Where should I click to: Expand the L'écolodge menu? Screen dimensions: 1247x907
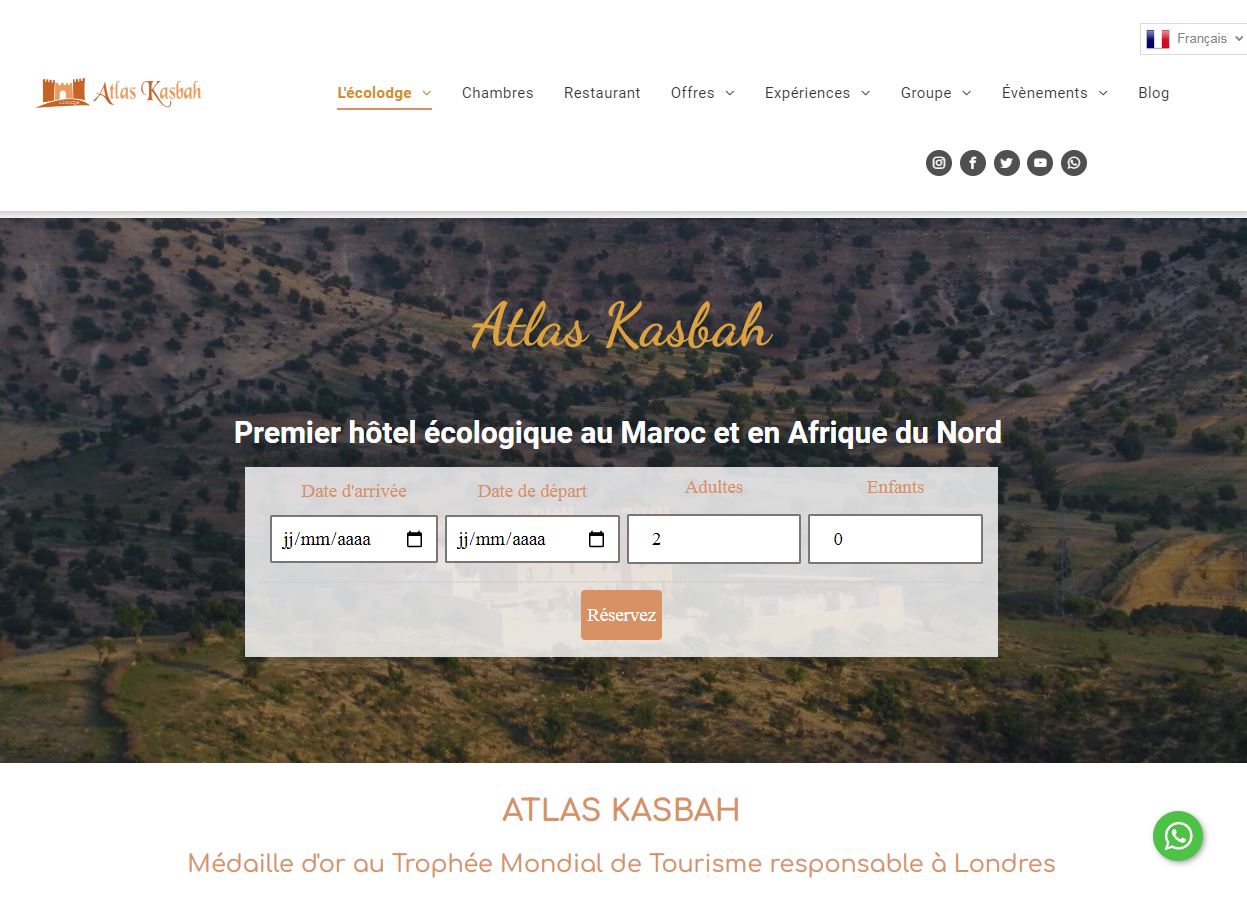(384, 93)
